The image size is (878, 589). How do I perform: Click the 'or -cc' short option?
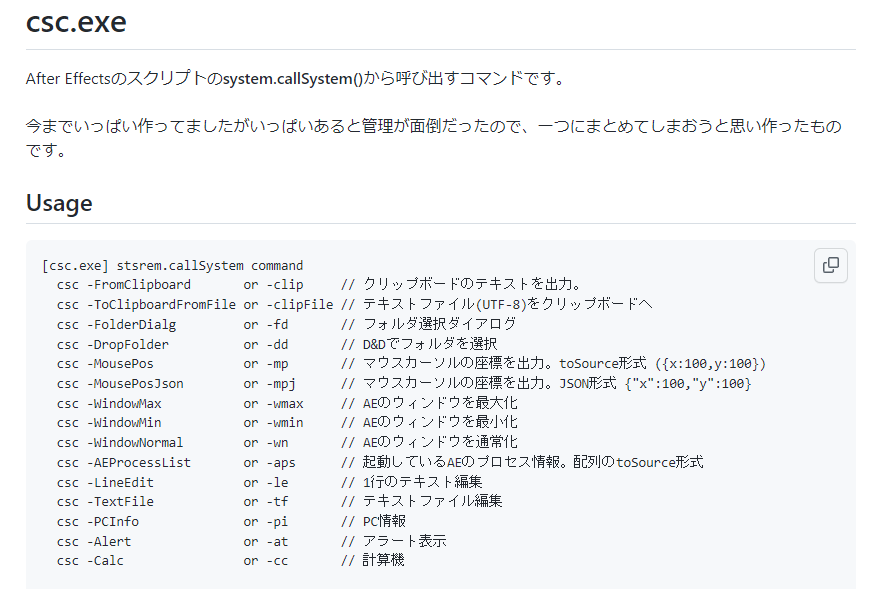[266, 561]
